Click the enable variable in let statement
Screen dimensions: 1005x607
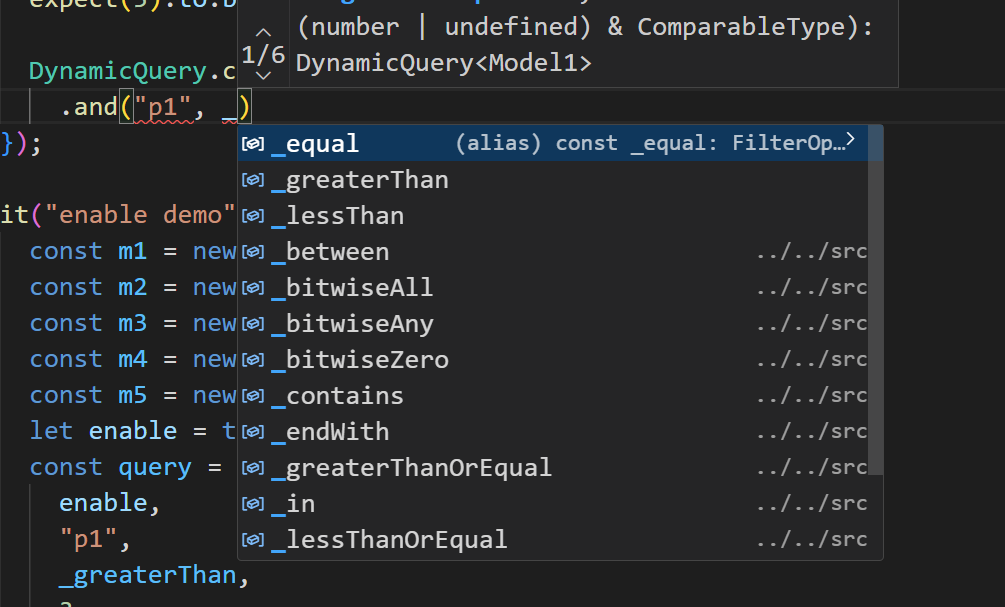133,431
